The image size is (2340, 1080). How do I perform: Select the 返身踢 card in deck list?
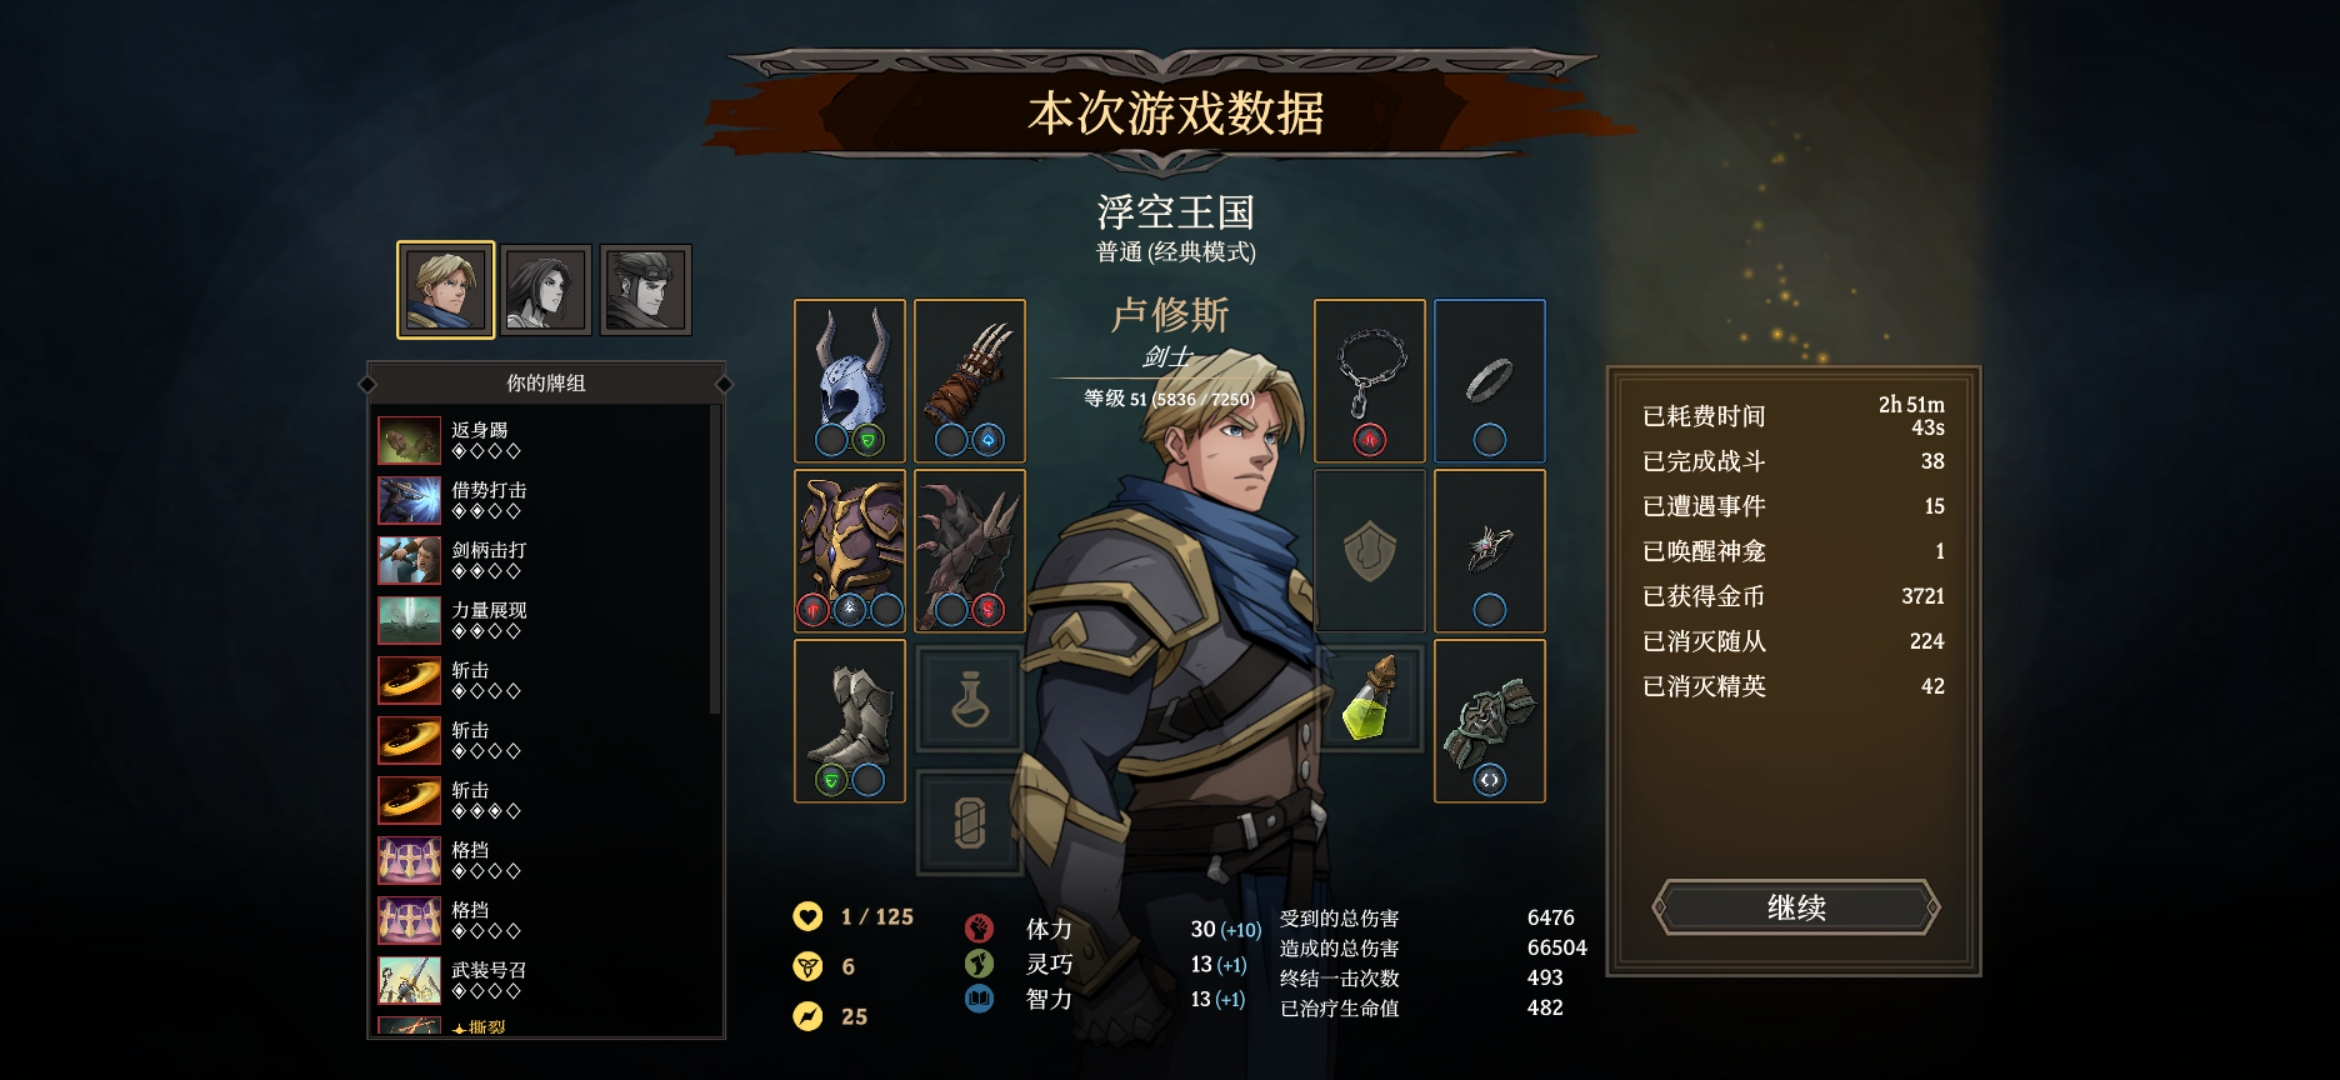point(543,440)
